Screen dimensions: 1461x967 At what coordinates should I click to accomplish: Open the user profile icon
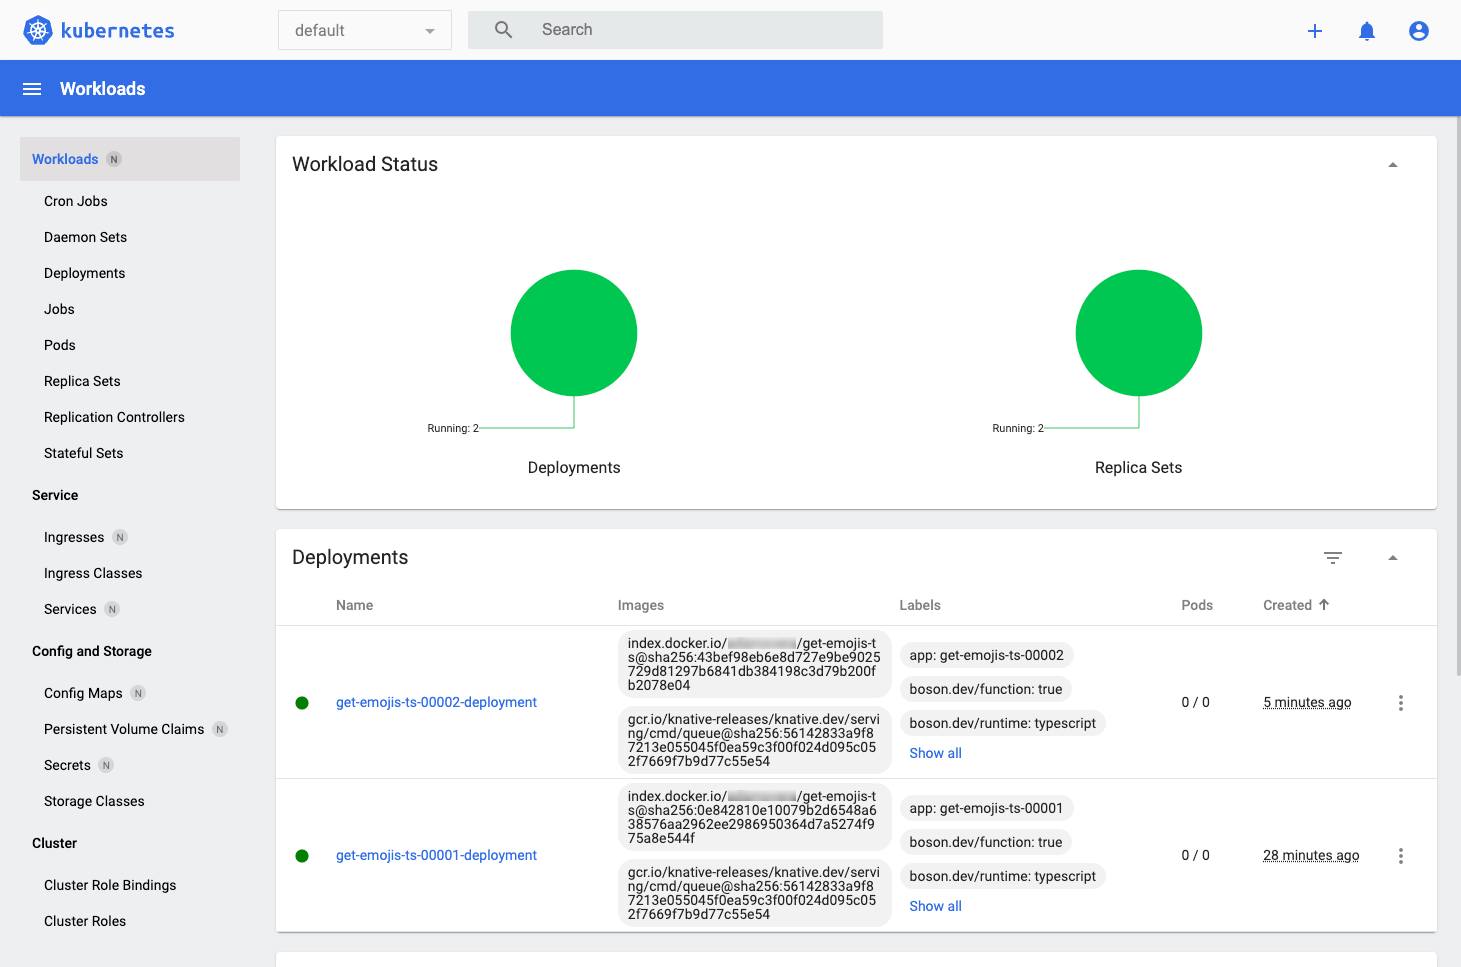pyautogui.click(x=1418, y=30)
